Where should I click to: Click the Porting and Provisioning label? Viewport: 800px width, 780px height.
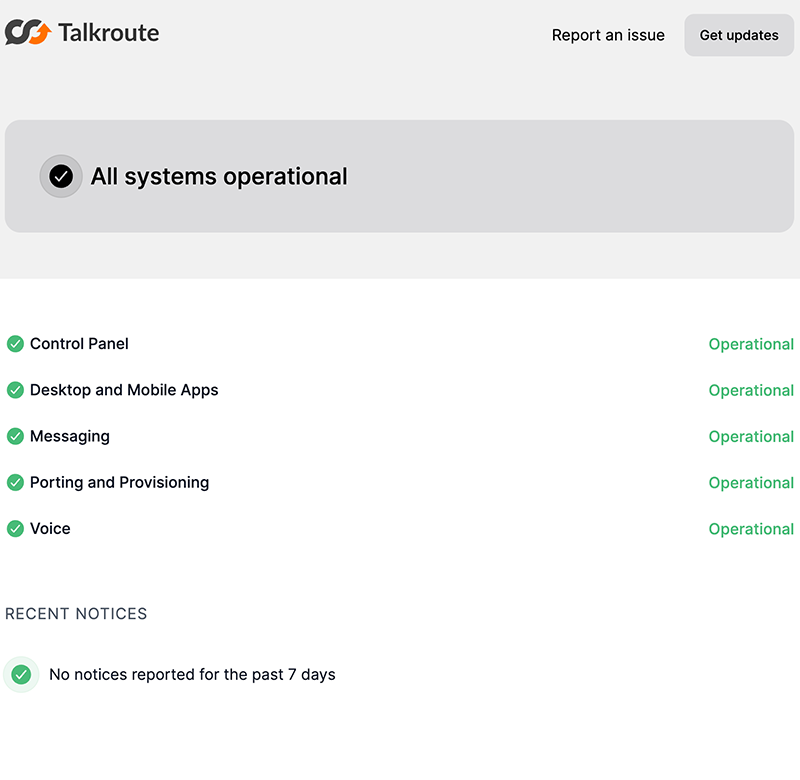[x=119, y=482]
